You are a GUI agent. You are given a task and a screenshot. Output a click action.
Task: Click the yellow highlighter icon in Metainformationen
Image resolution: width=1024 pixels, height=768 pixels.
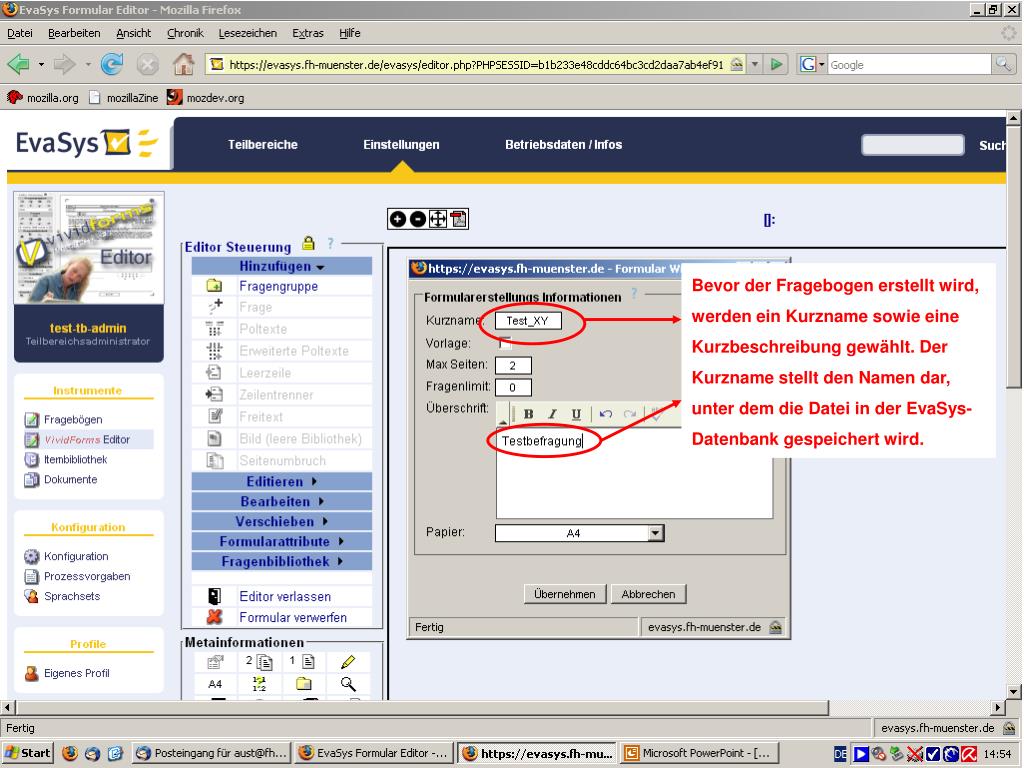point(348,662)
